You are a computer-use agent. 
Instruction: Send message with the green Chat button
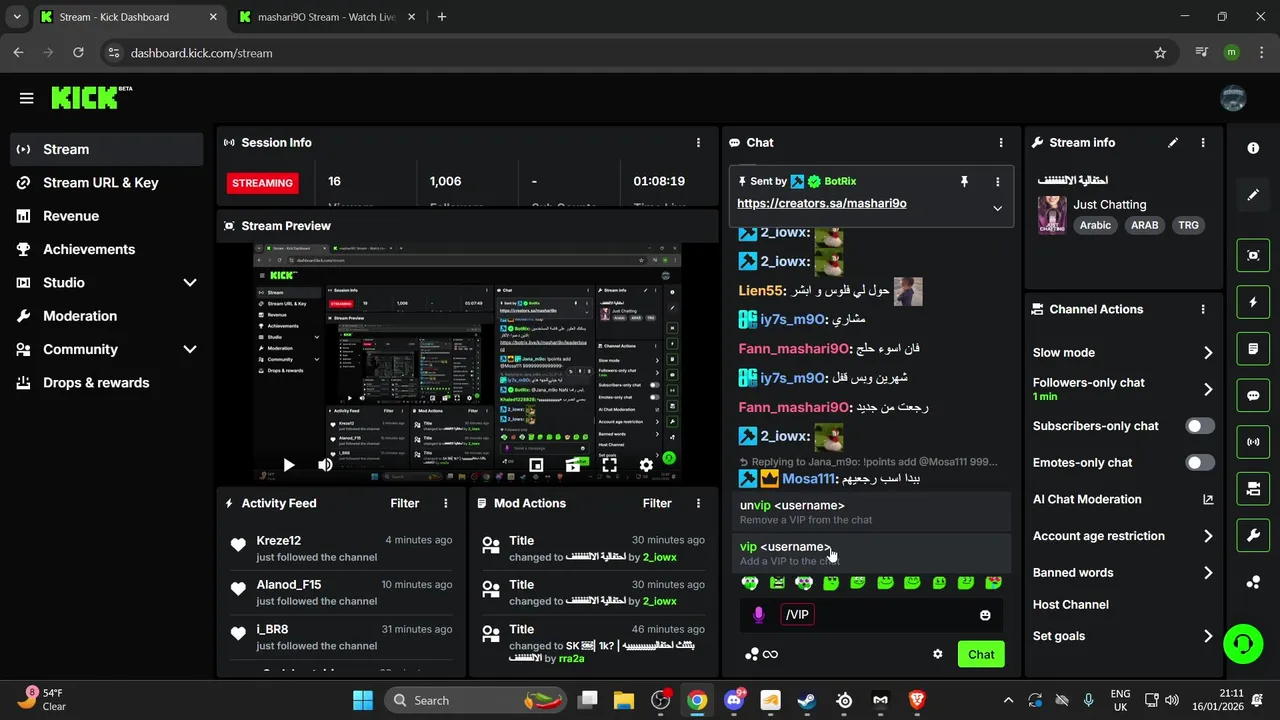tap(981, 655)
